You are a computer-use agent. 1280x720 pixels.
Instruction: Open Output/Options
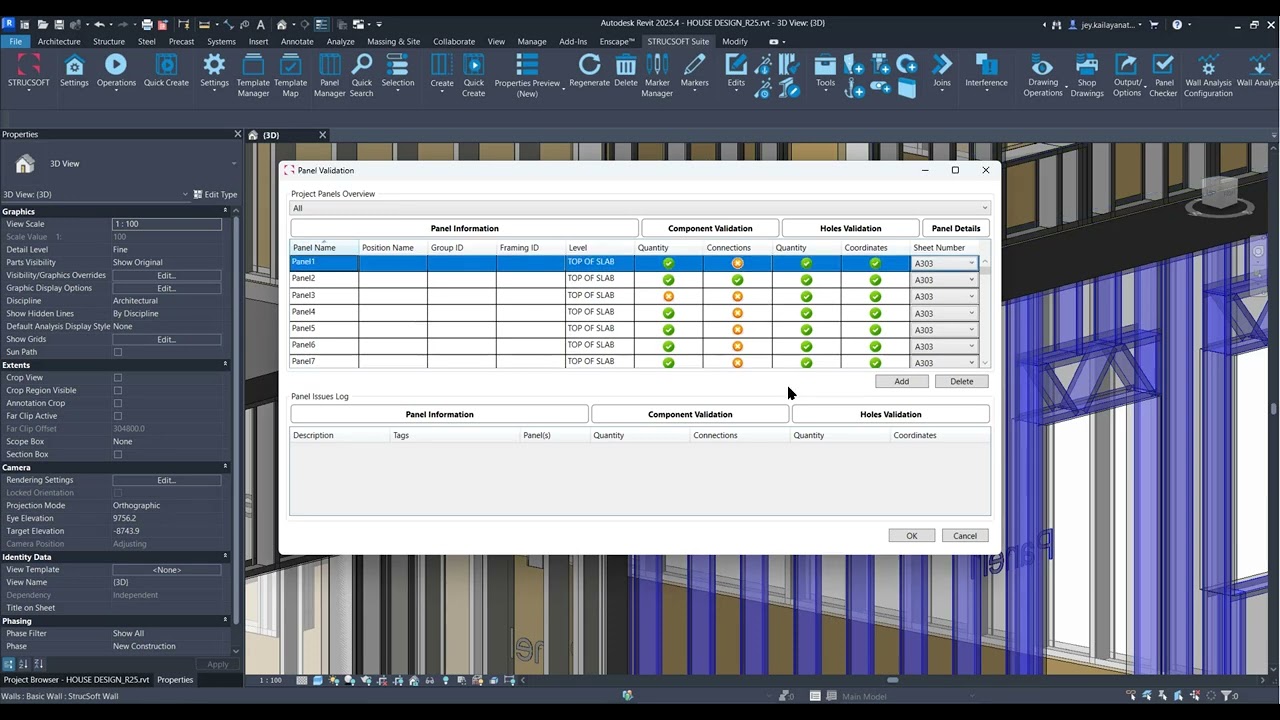click(1127, 76)
